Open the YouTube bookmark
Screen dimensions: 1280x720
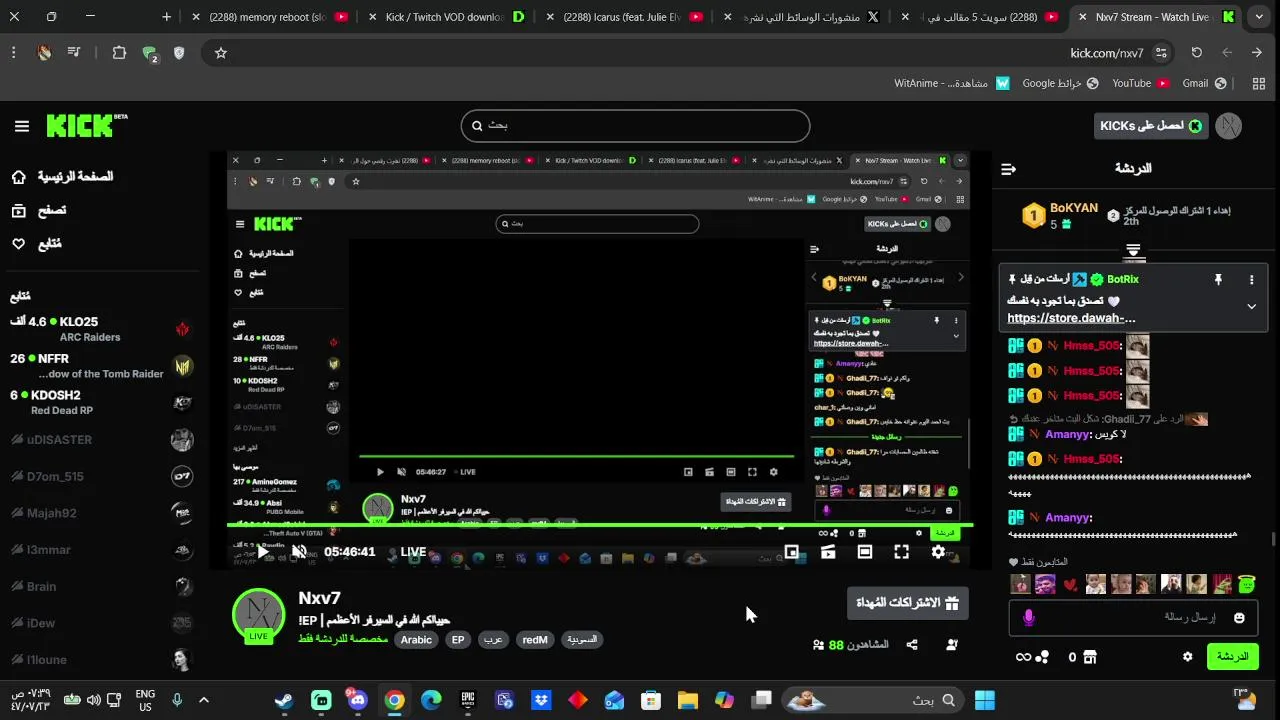click(1140, 83)
